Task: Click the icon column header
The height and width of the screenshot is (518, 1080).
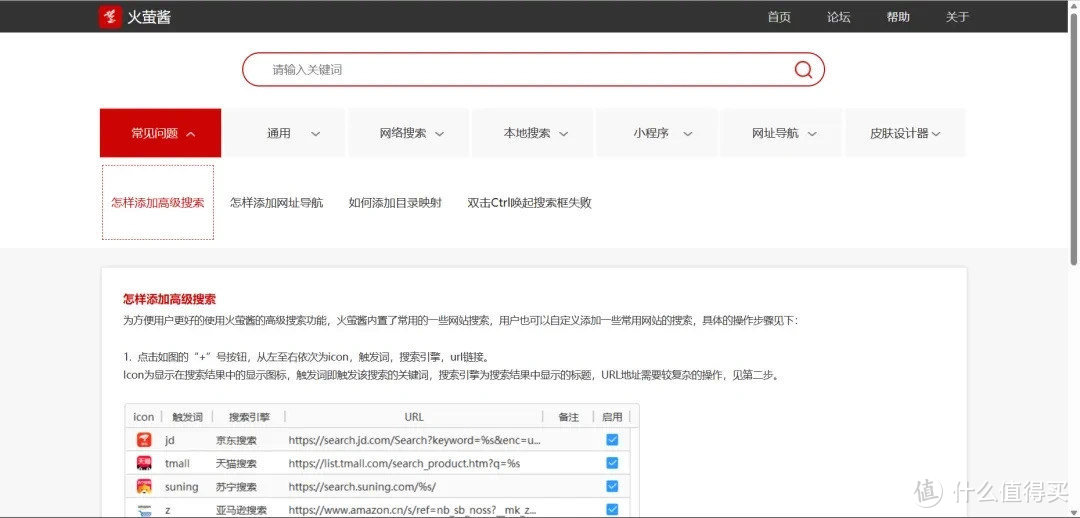Action: [143, 417]
